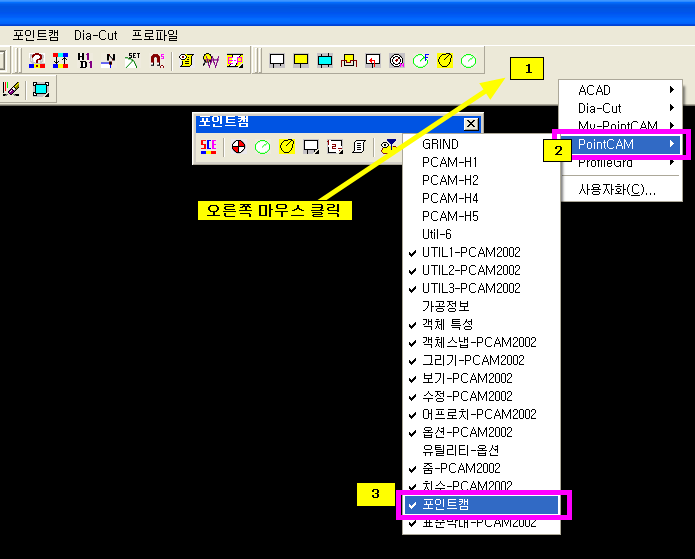Click the green circle icon in 포인트캠 toolbar

[262, 146]
